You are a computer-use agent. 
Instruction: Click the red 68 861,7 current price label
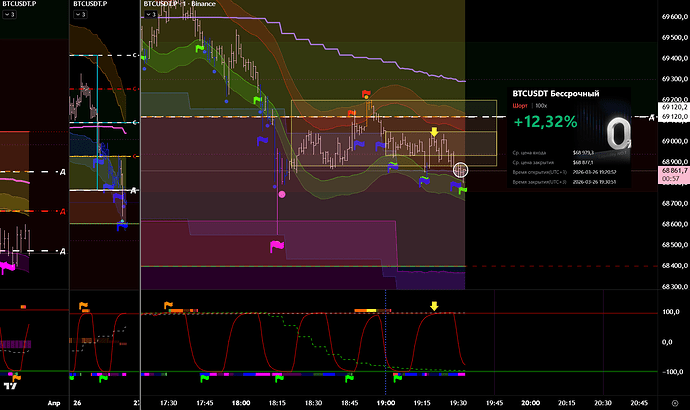[x=671, y=172]
